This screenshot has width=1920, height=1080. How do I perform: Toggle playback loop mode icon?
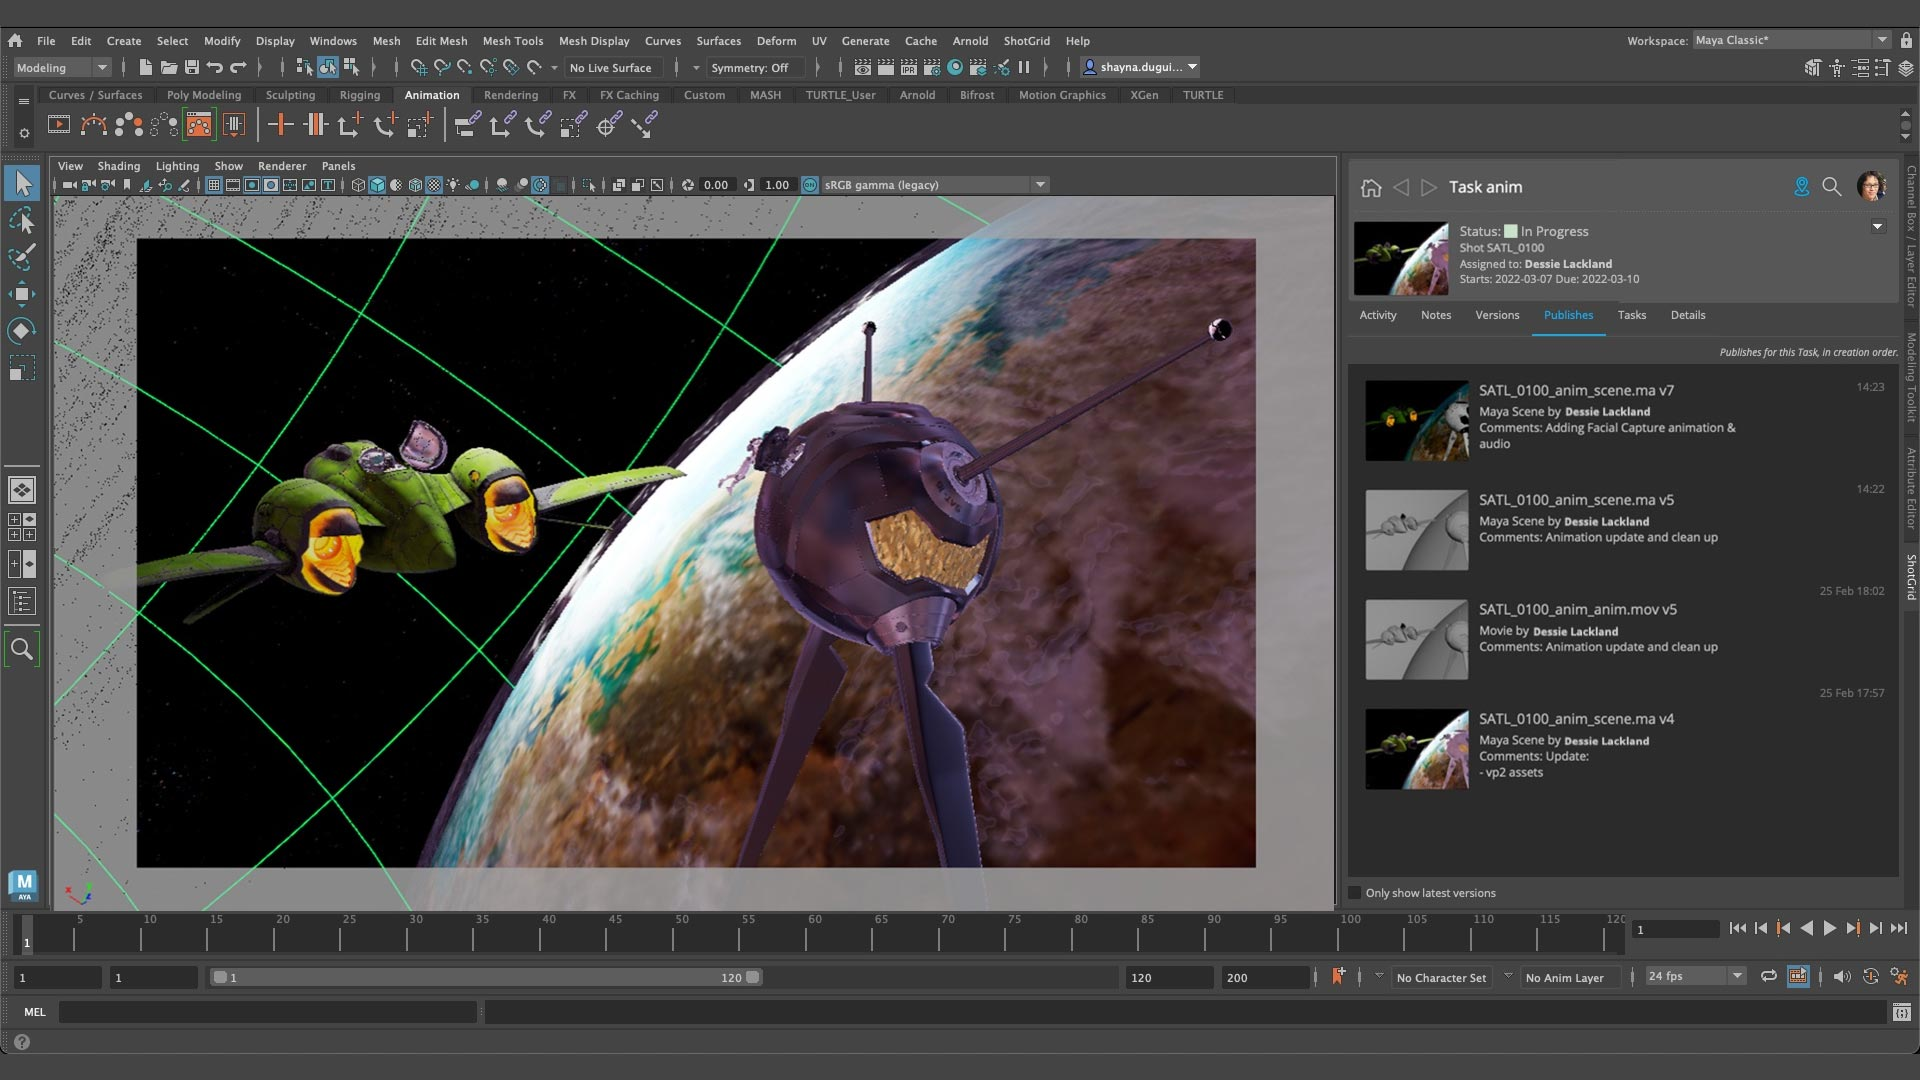pyautogui.click(x=1769, y=977)
